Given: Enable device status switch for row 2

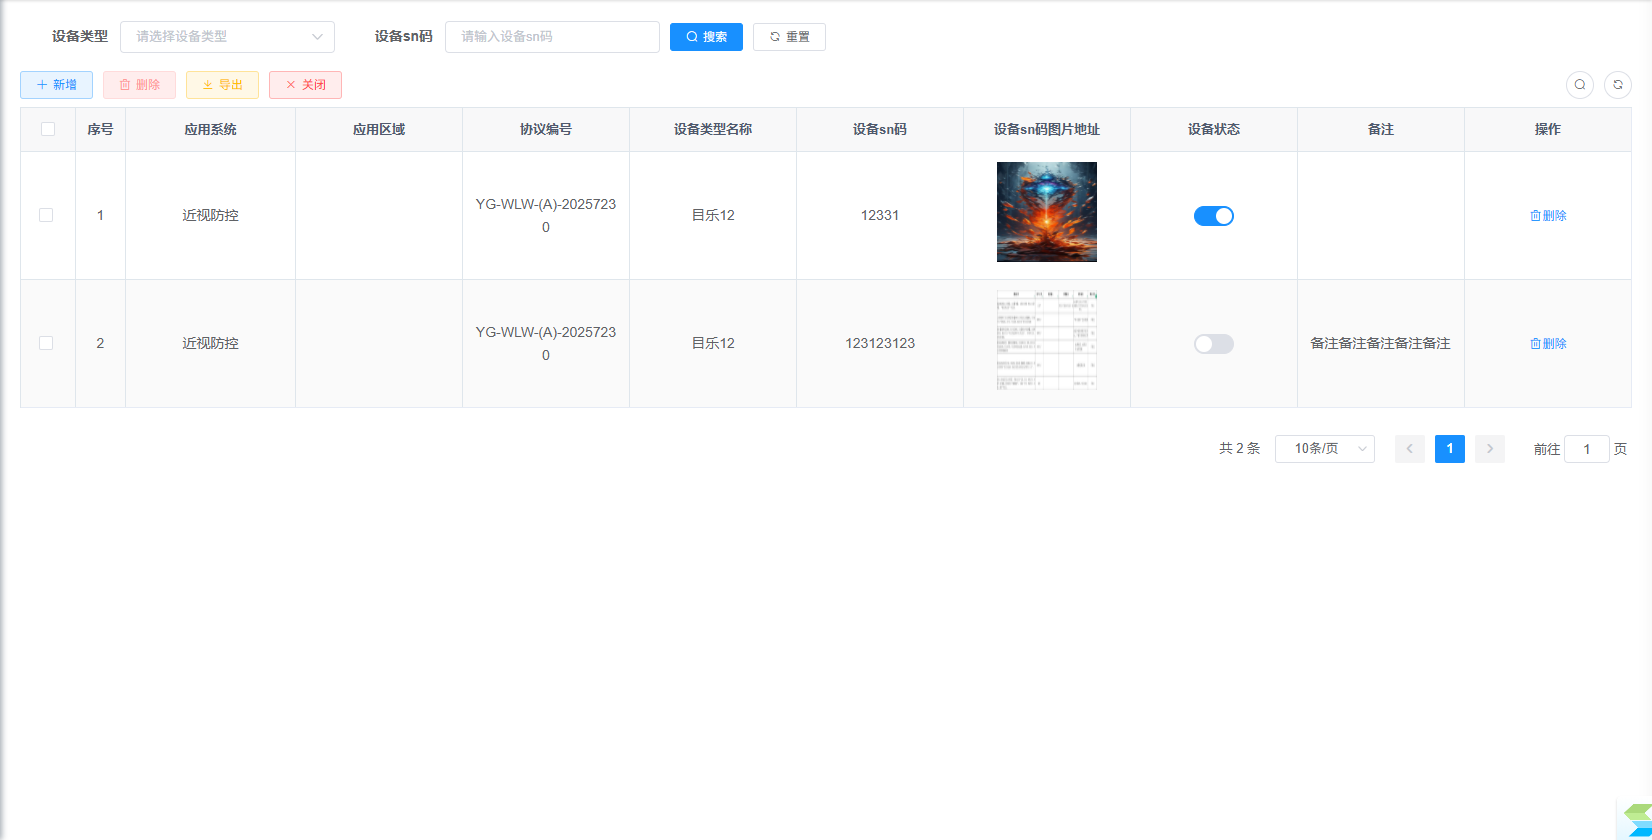Looking at the screenshot, I should tap(1214, 344).
